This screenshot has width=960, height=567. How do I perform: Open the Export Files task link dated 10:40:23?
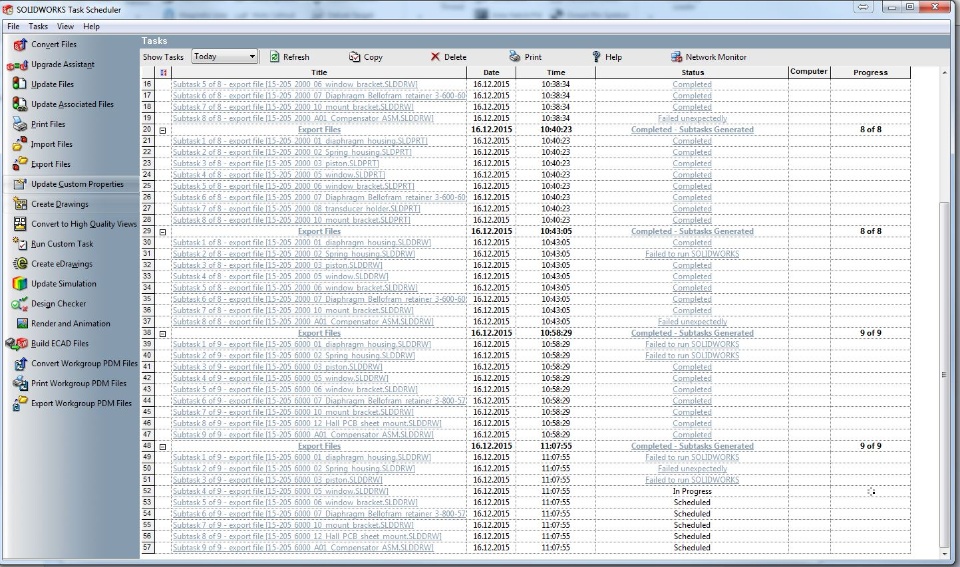coord(319,130)
